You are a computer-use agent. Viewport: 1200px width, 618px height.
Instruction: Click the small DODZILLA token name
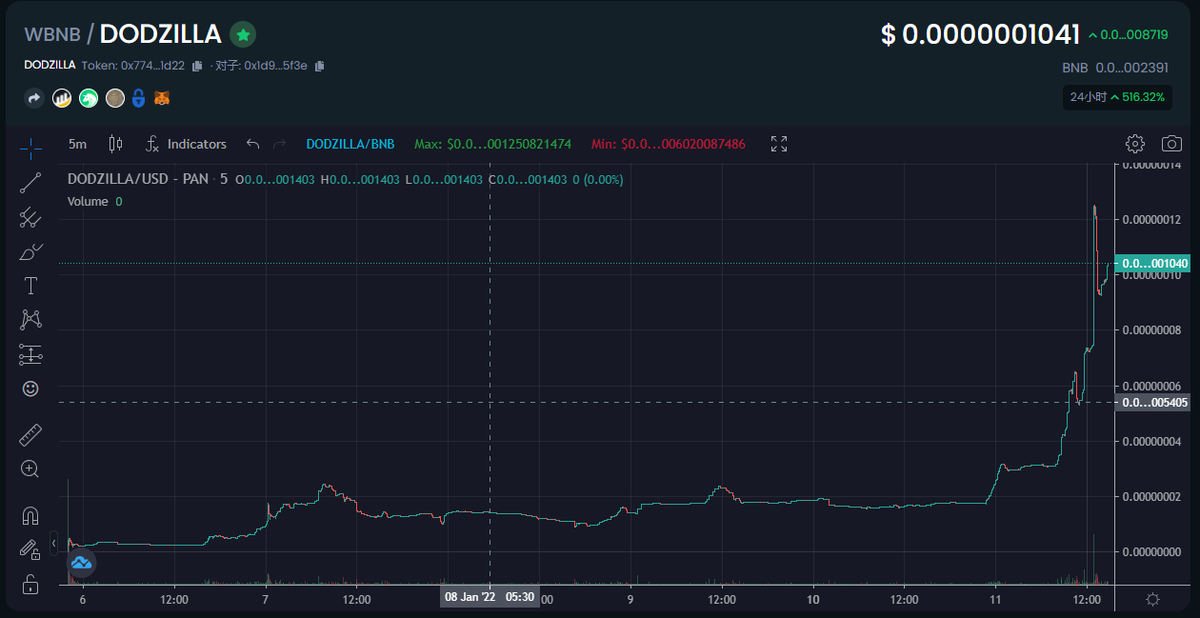(50, 66)
